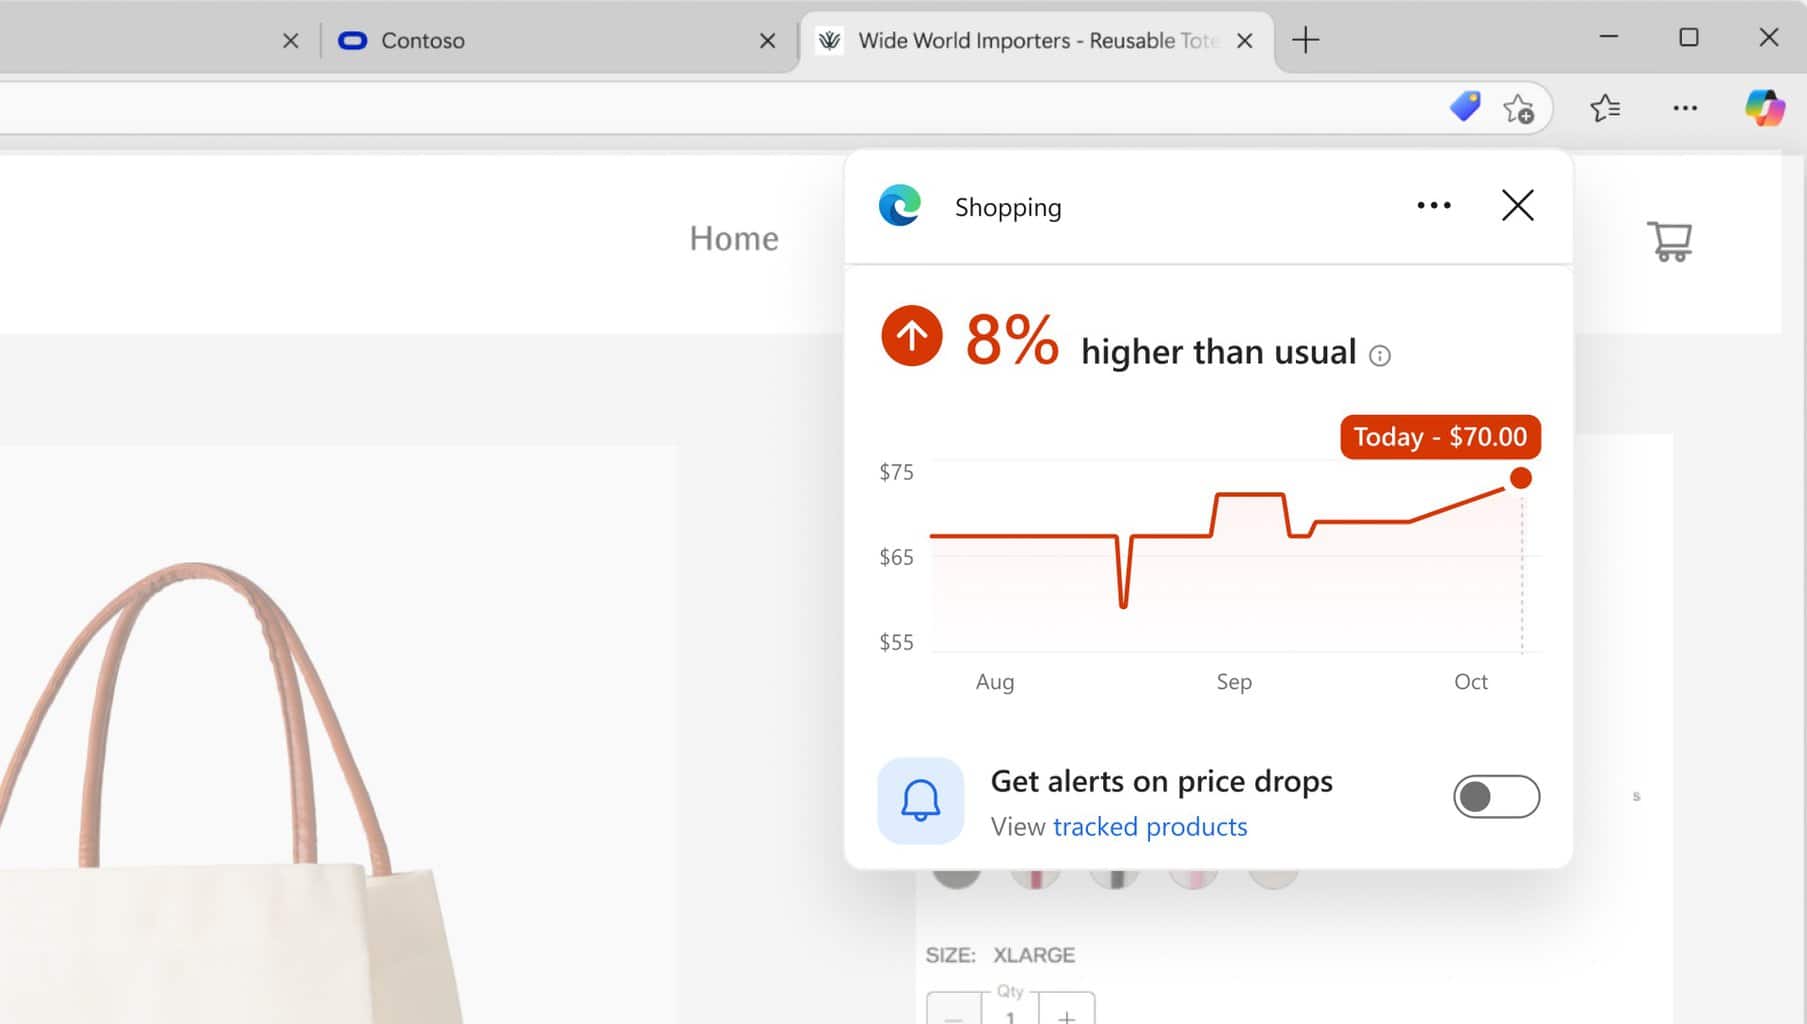Close the Shopping panel
The height and width of the screenshot is (1024, 1807).
click(x=1517, y=205)
